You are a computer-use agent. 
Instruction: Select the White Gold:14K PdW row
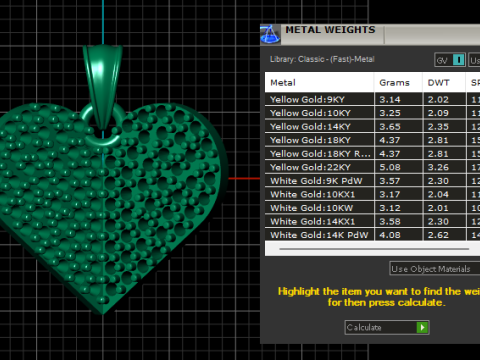pyautogui.click(x=372, y=235)
